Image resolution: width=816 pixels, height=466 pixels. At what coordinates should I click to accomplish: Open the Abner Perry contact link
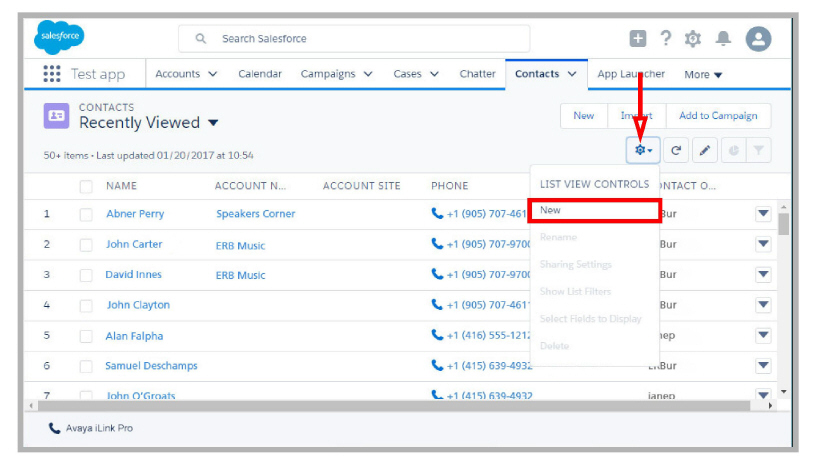135,213
